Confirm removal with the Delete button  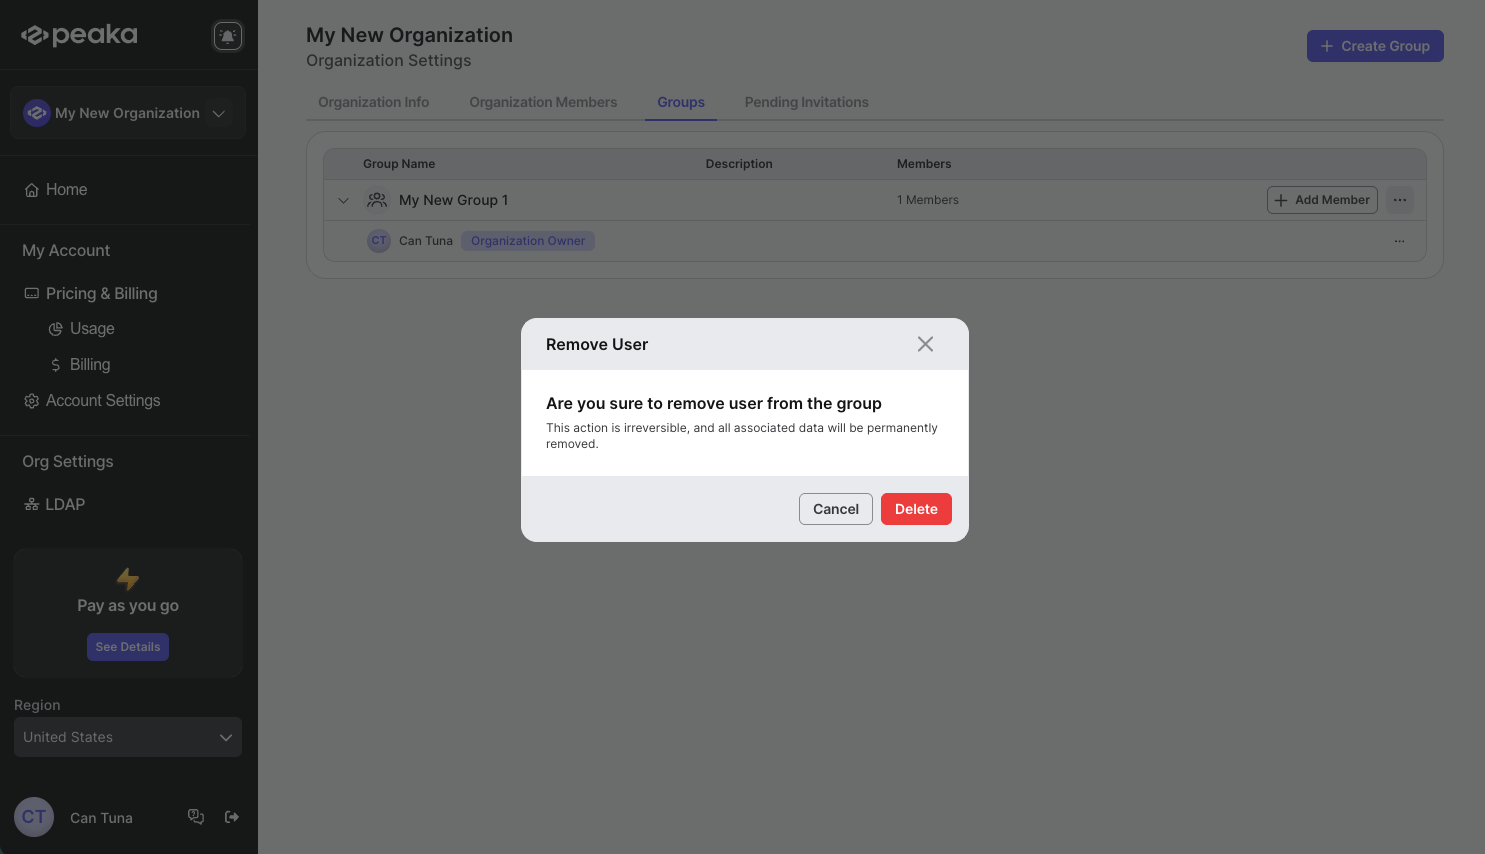[x=916, y=509]
